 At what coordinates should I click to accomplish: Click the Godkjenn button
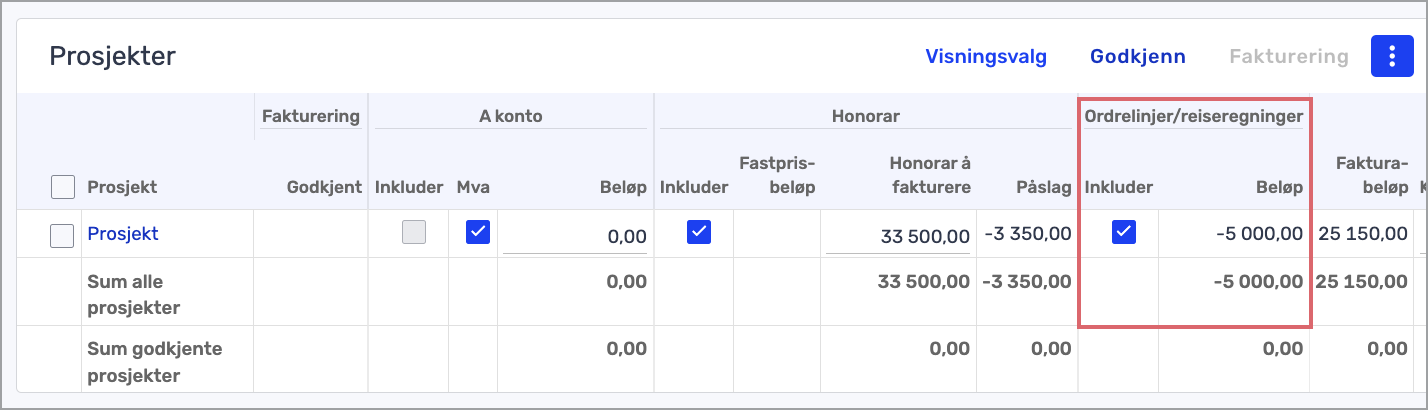coord(1138,56)
